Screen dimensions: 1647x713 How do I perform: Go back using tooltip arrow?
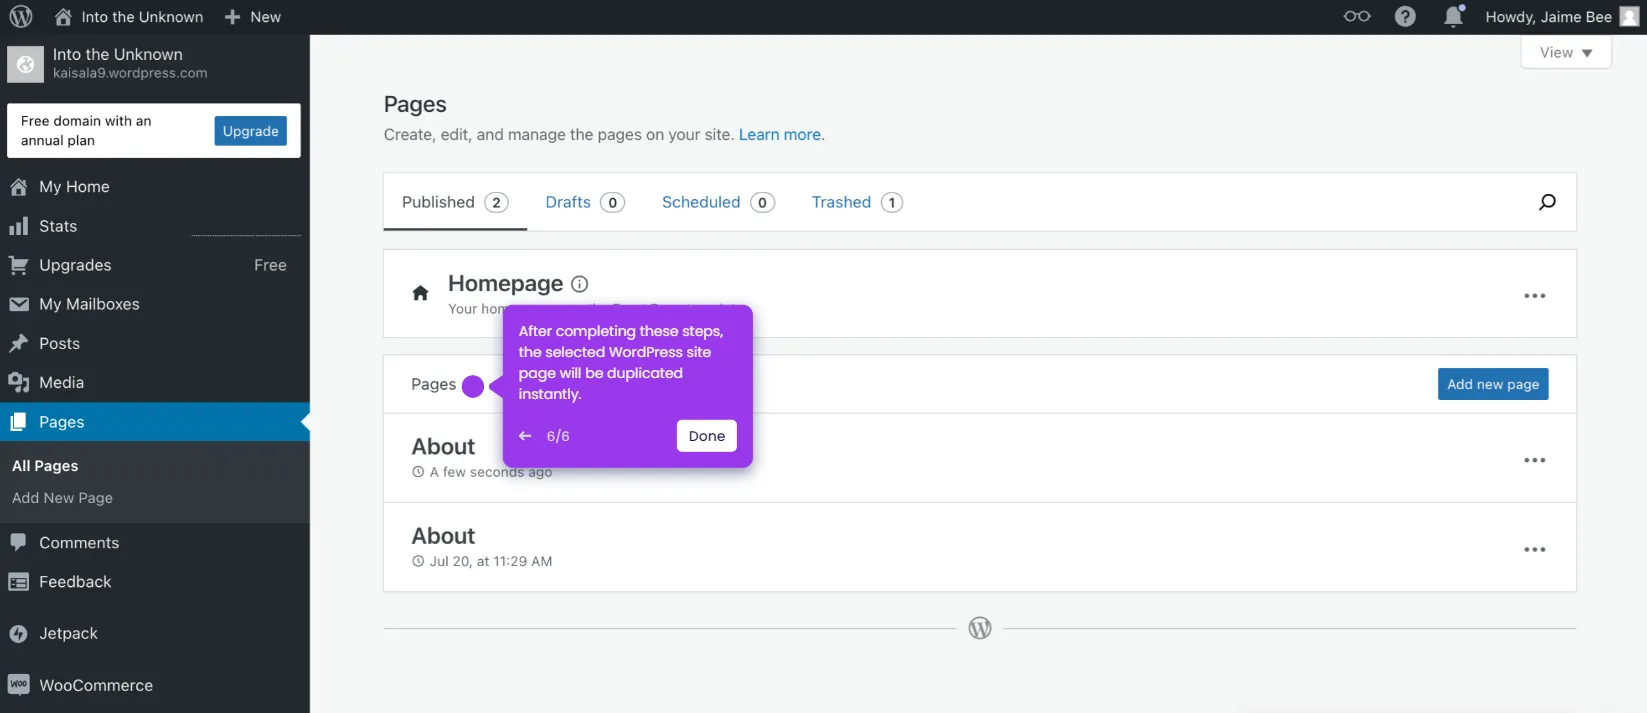click(x=525, y=436)
